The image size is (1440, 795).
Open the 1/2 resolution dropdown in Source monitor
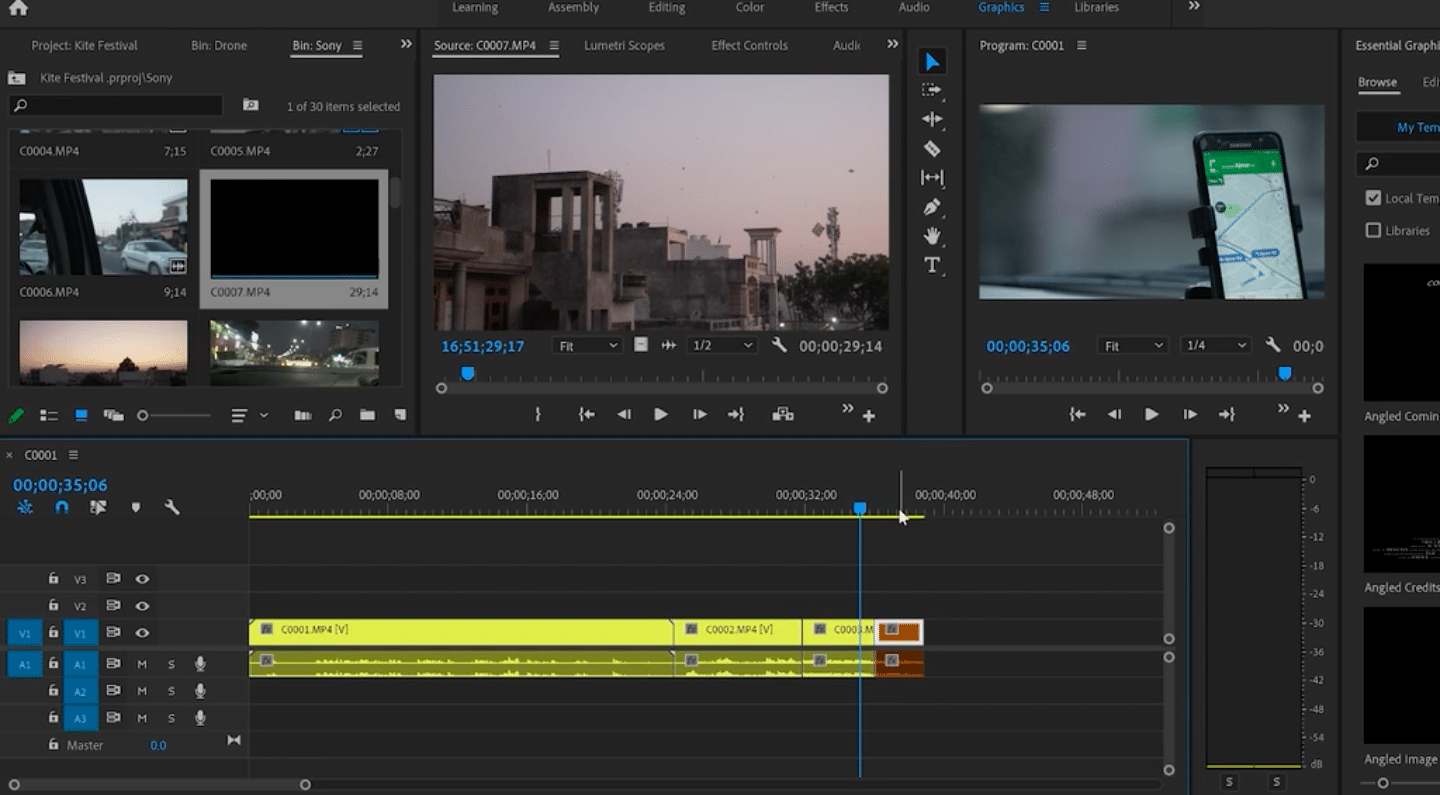coord(722,346)
